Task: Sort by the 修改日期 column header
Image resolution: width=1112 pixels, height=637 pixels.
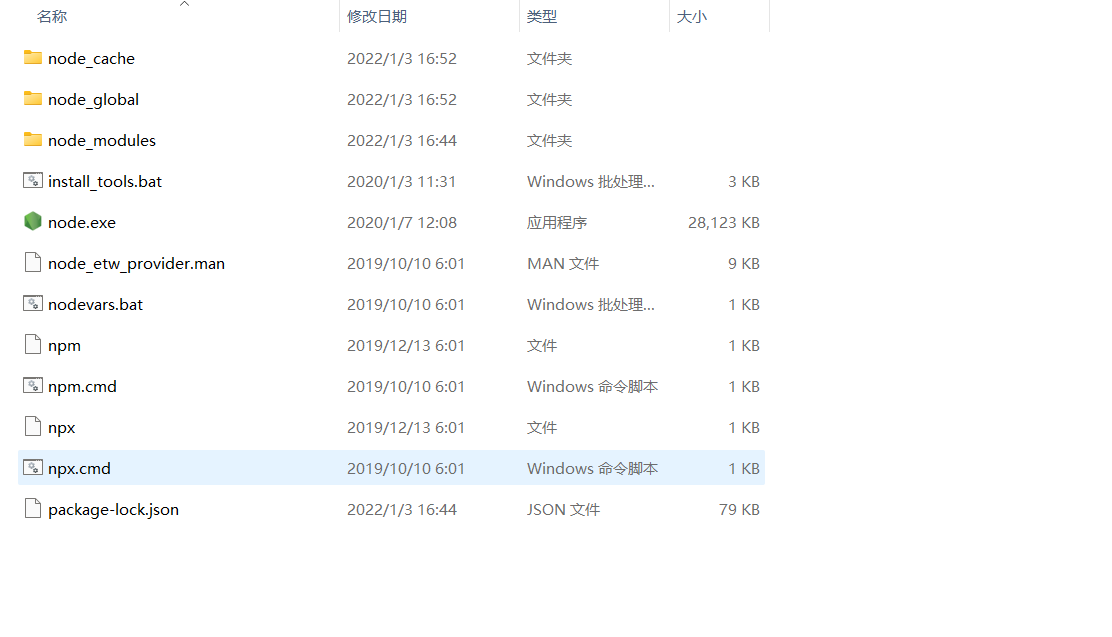Action: [377, 16]
